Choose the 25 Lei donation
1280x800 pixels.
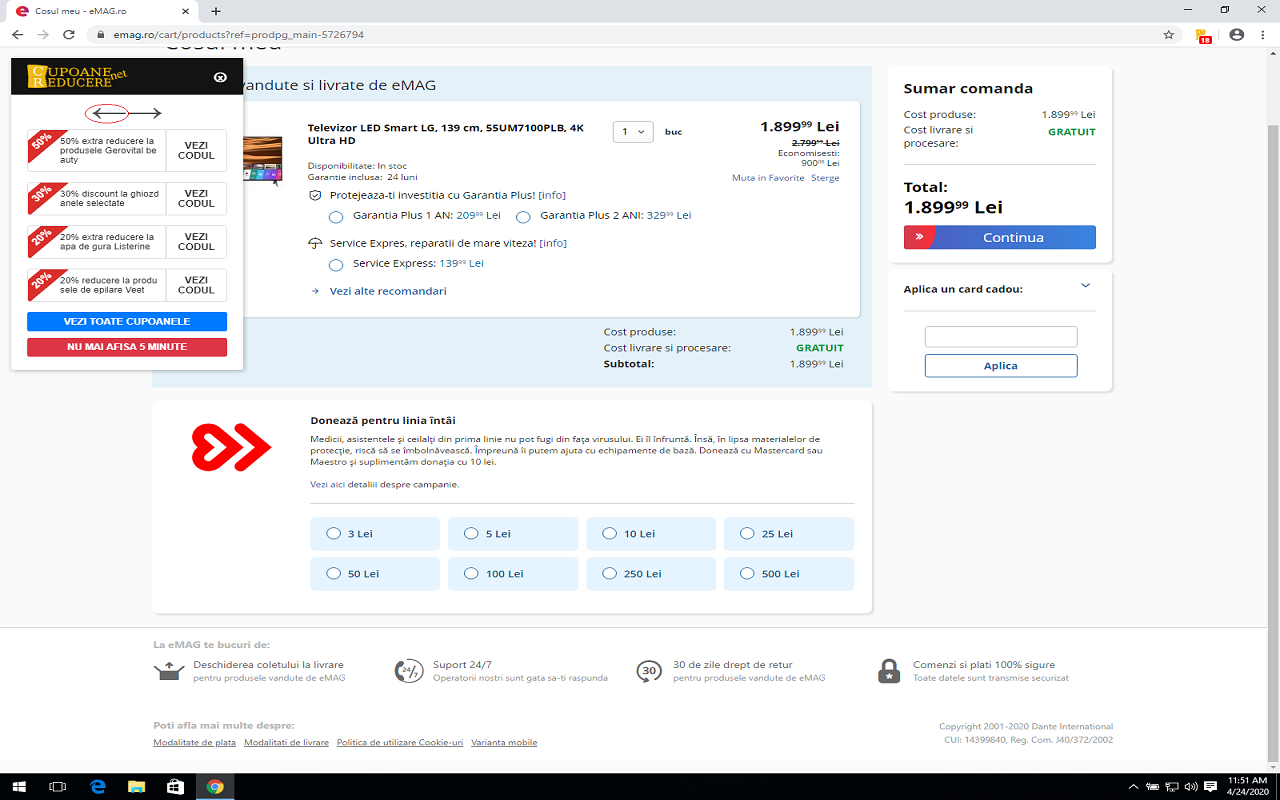coord(789,534)
